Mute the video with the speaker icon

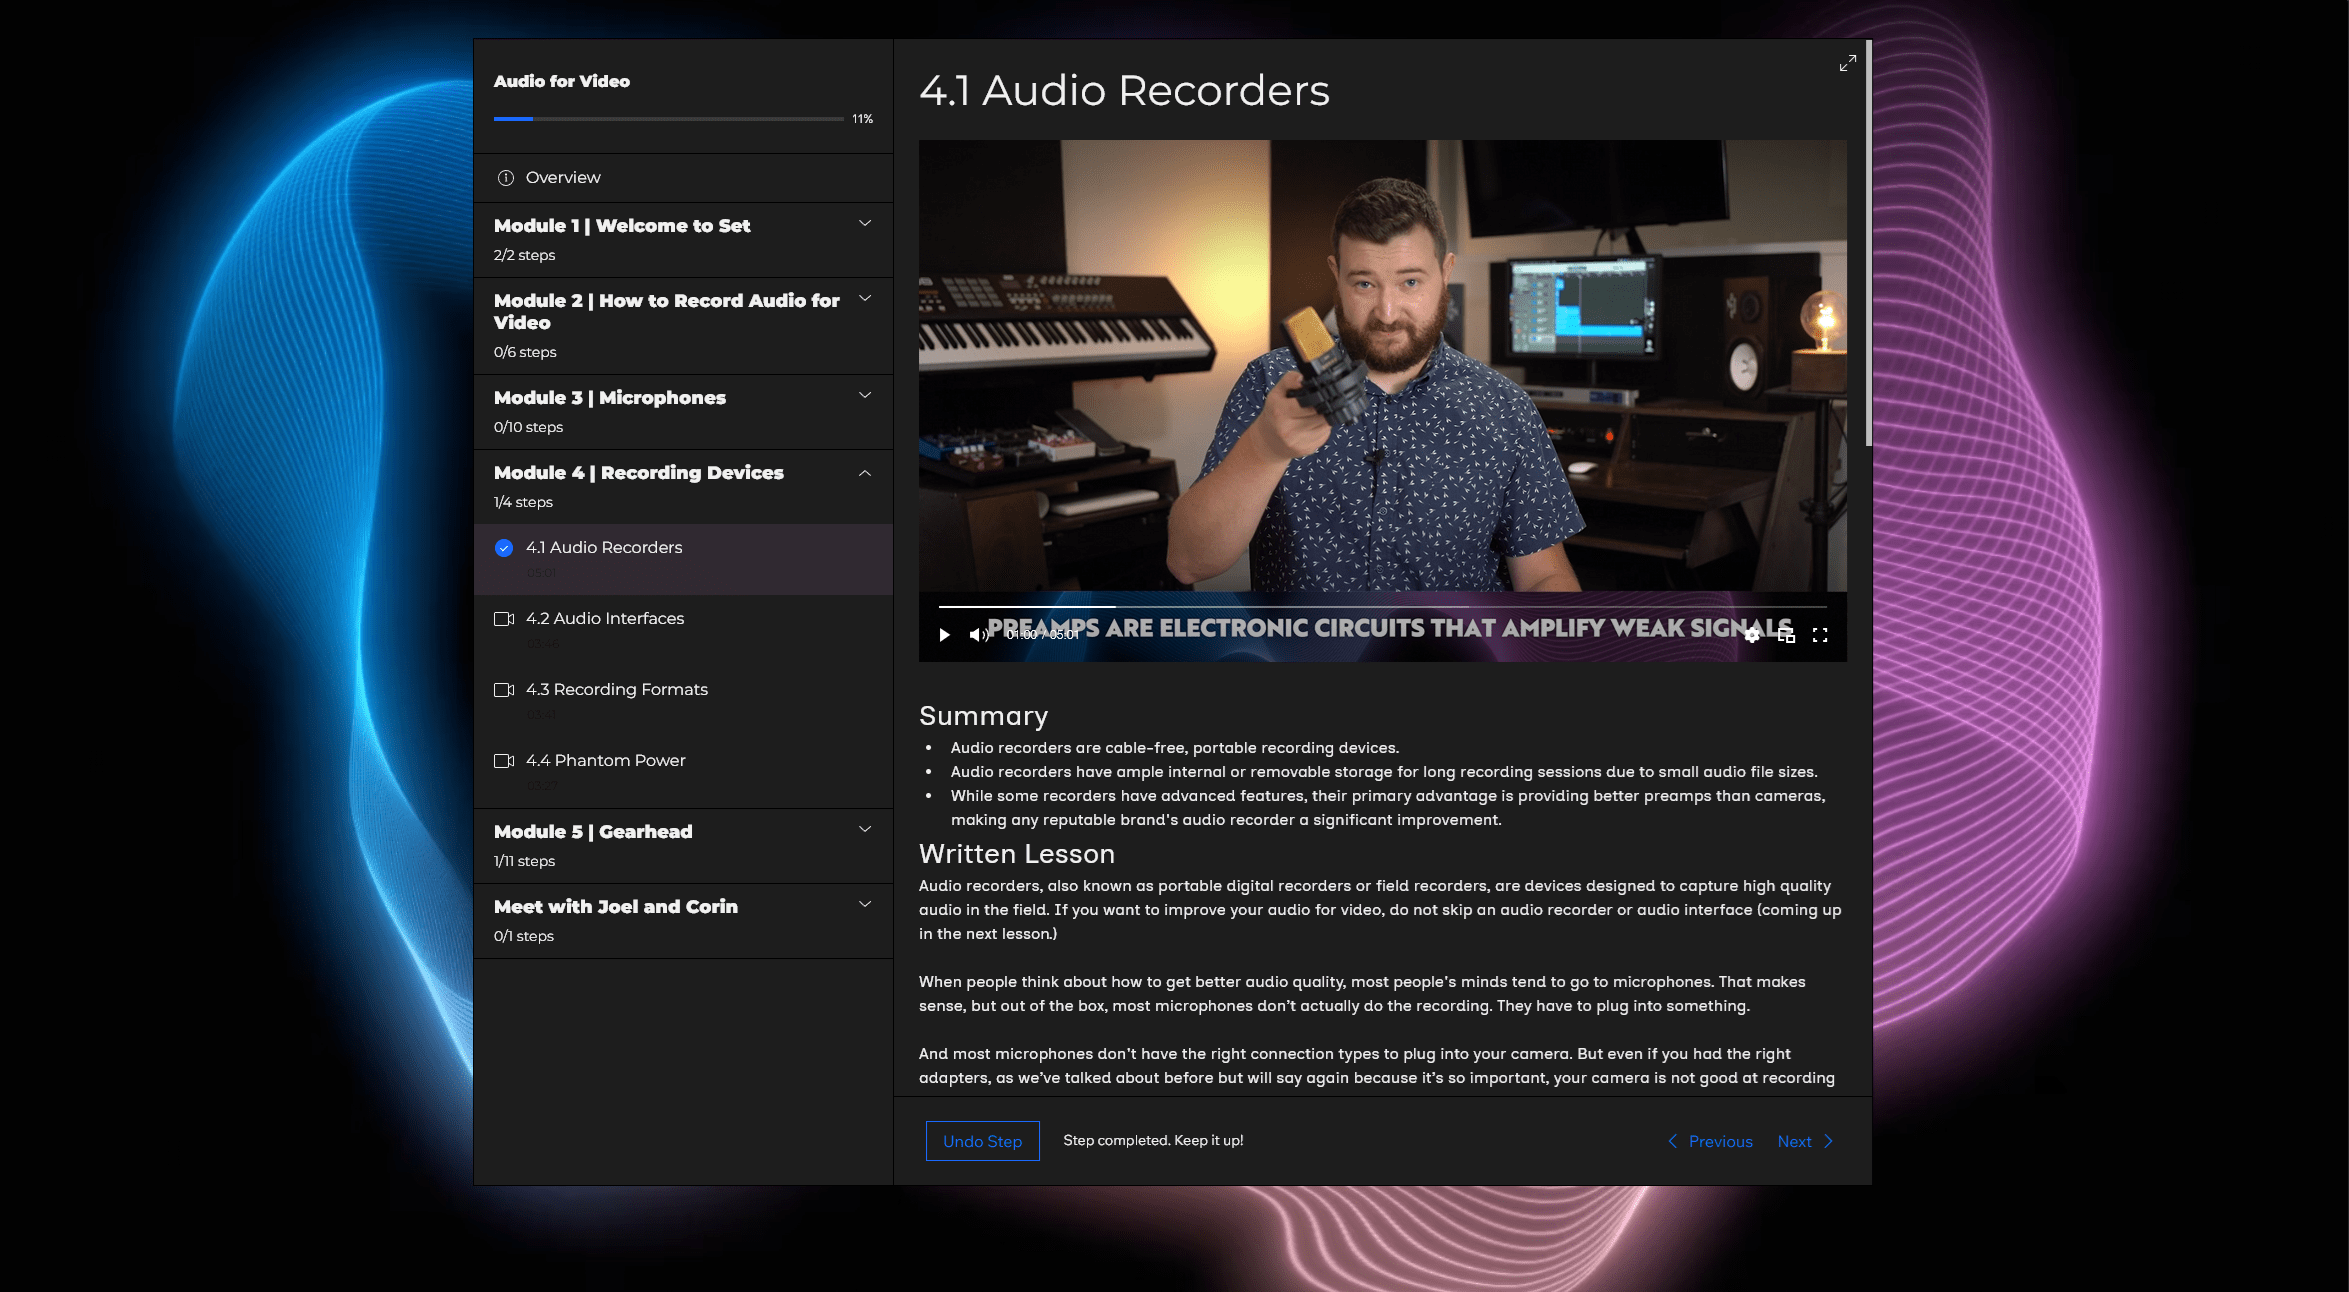(978, 635)
